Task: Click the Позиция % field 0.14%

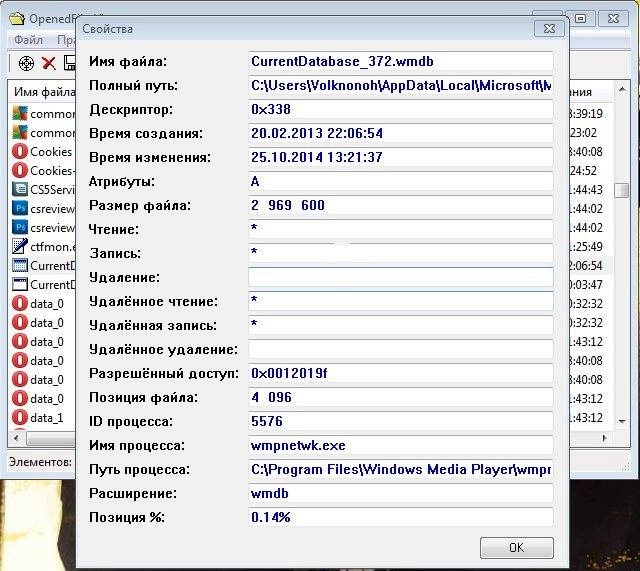Action: [401, 517]
